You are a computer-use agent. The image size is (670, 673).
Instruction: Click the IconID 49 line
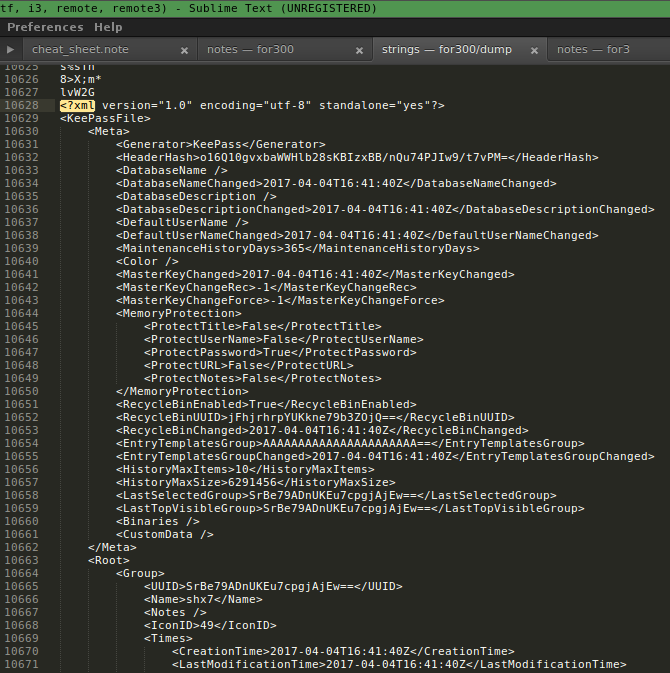pyautogui.click(x=210, y=625)
